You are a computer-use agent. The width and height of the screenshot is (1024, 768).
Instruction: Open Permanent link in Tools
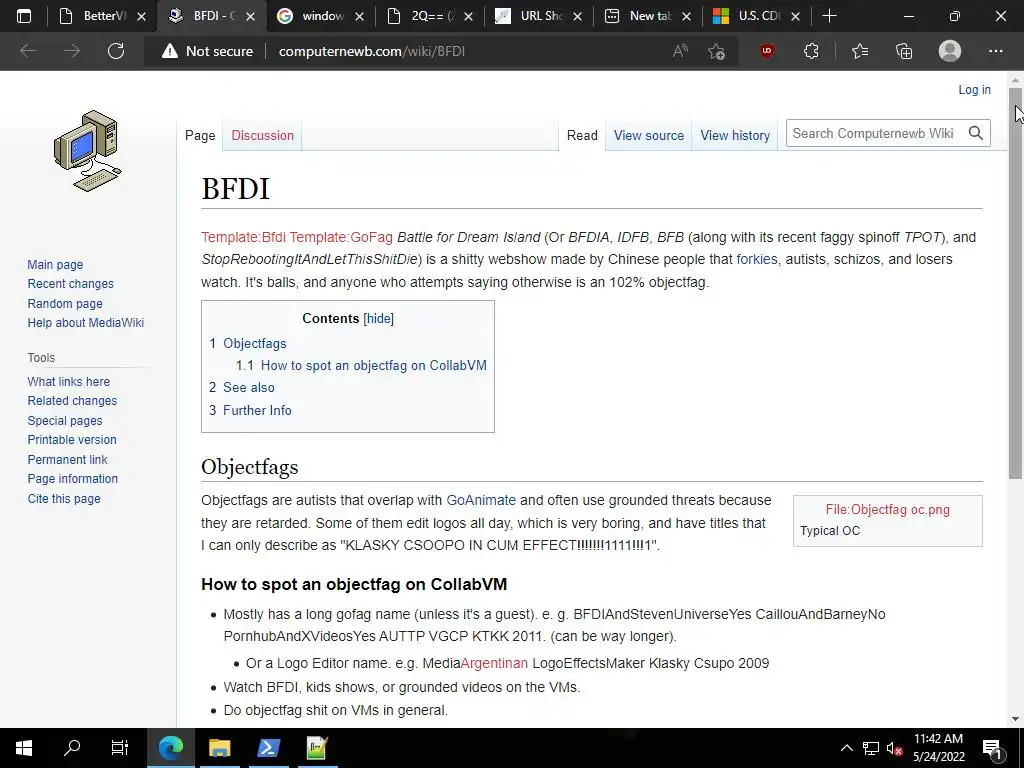coord(67,459)
